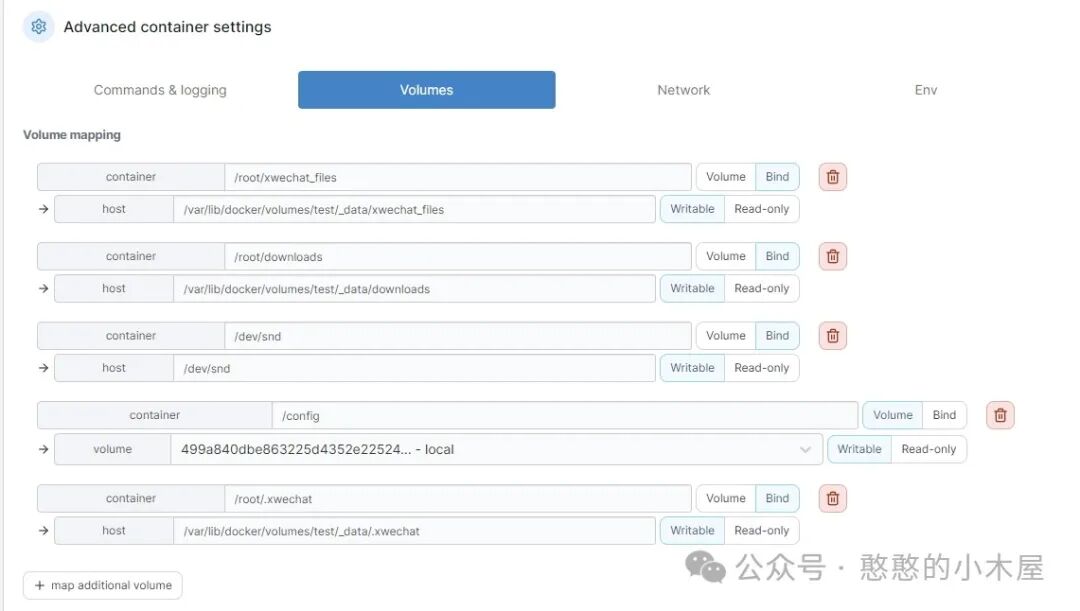Choose Volume type for /config mapping
This screenshot has height=611, width=1080.
click(893, 415)
